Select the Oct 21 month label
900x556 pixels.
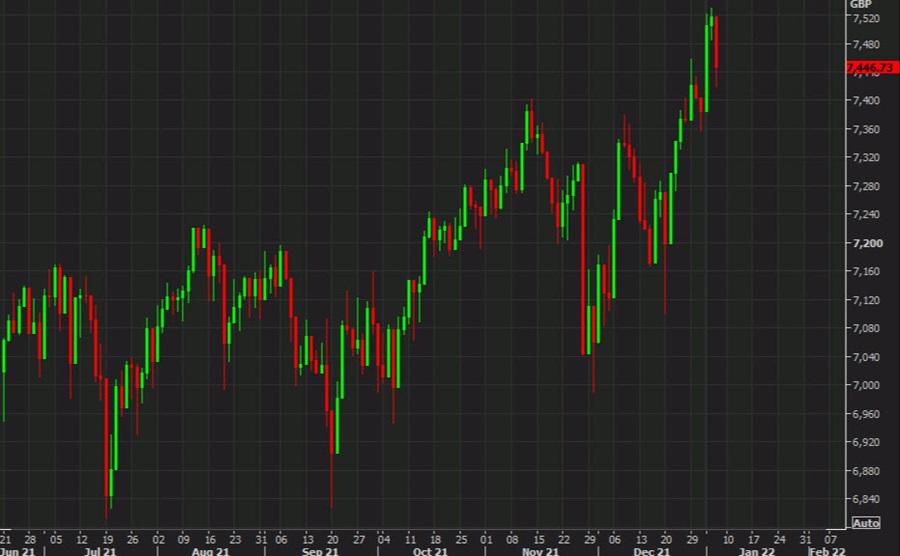(430, 551)
